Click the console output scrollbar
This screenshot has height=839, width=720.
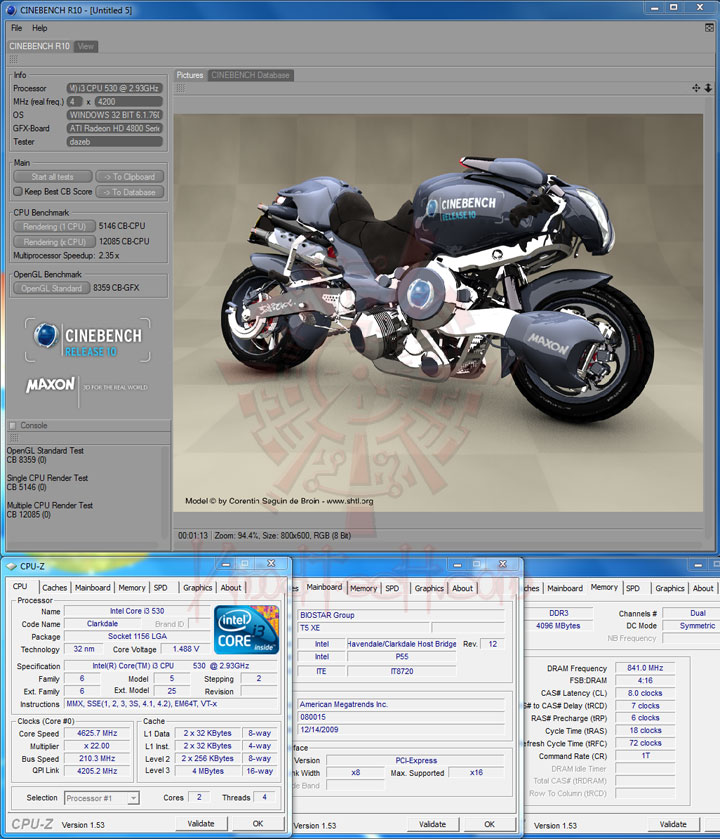[165, 492]
